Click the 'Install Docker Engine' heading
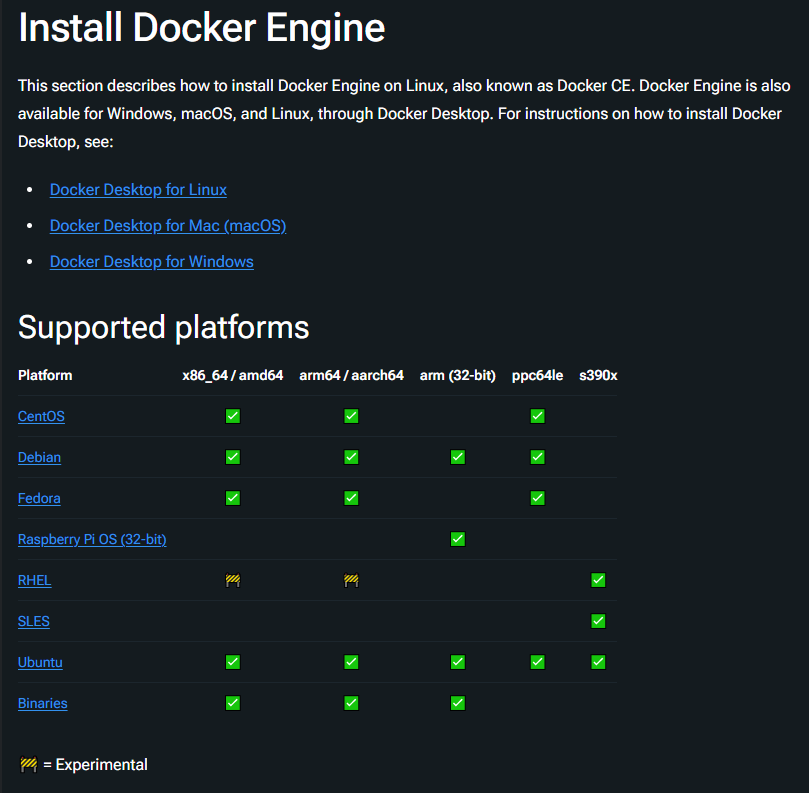 point(202,28)
